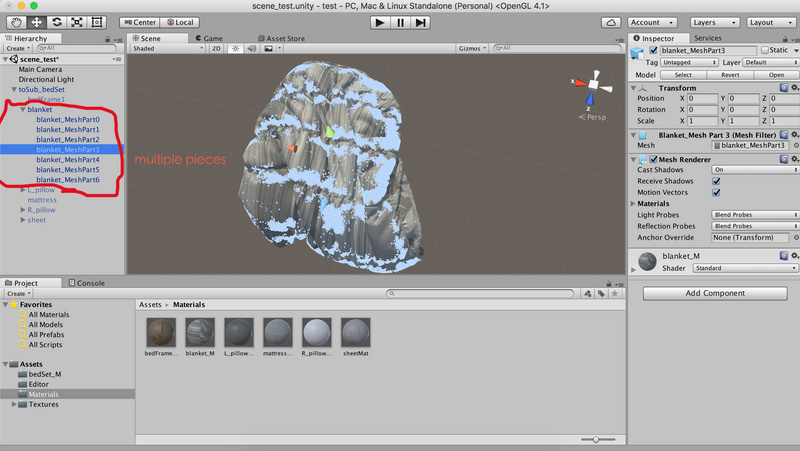
Task: Open Mesh Renderer help icon
Action: [x=784, y=159]
